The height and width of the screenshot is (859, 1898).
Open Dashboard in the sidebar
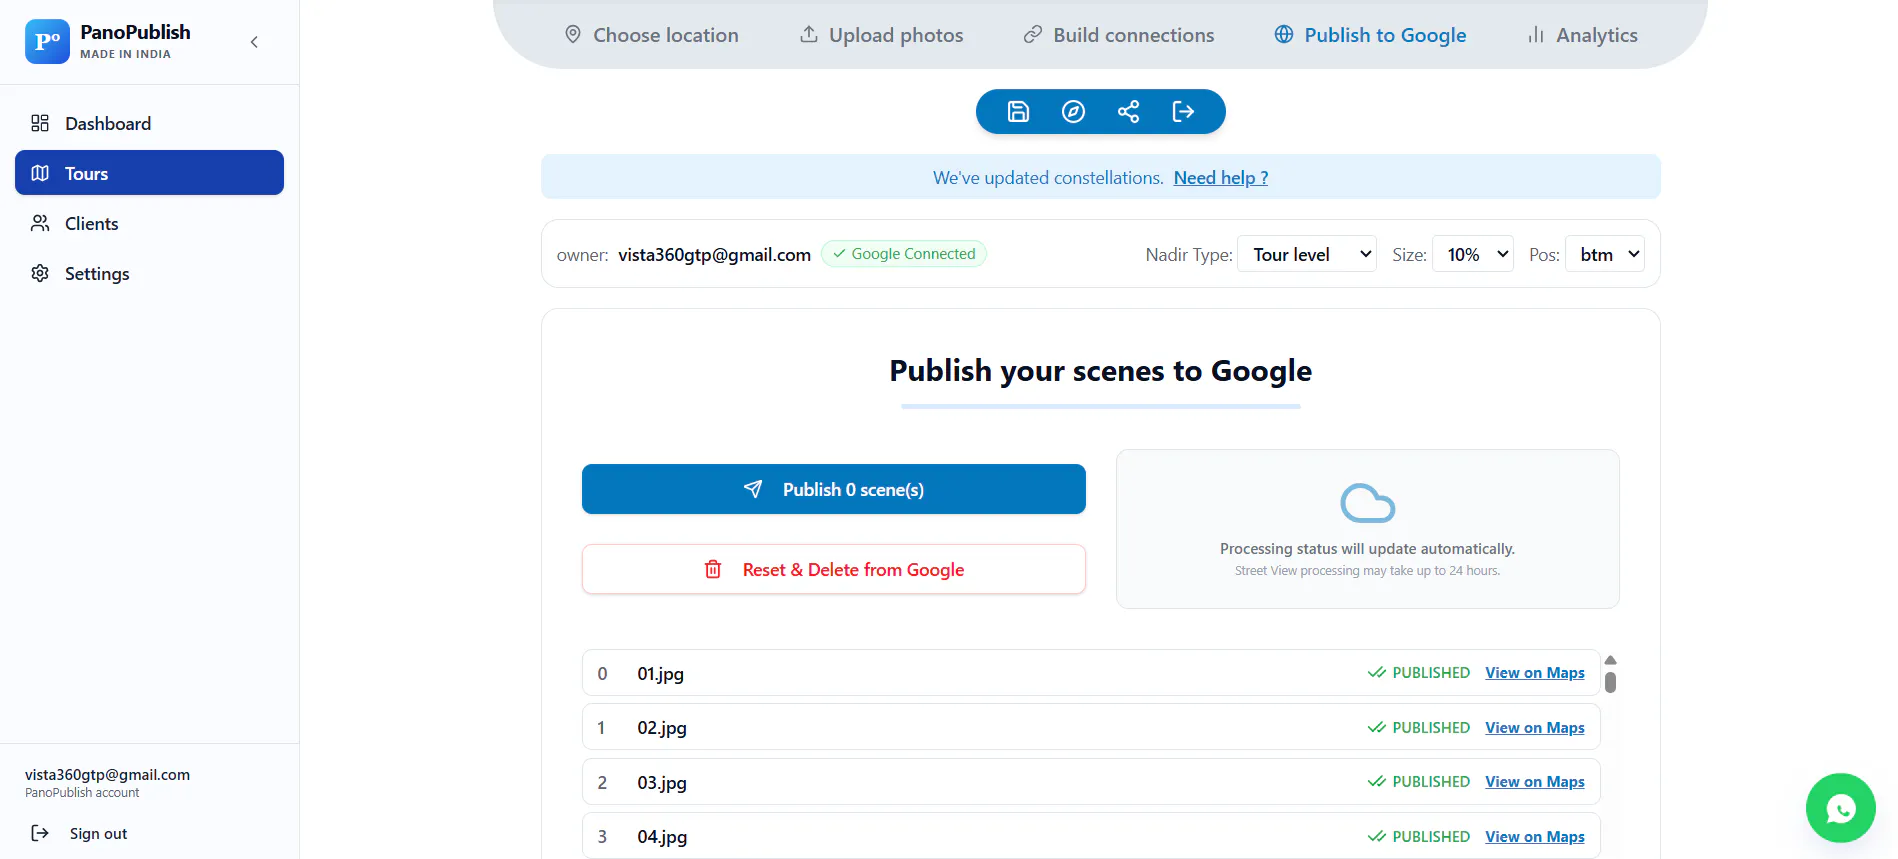click(x=150, y=123)
